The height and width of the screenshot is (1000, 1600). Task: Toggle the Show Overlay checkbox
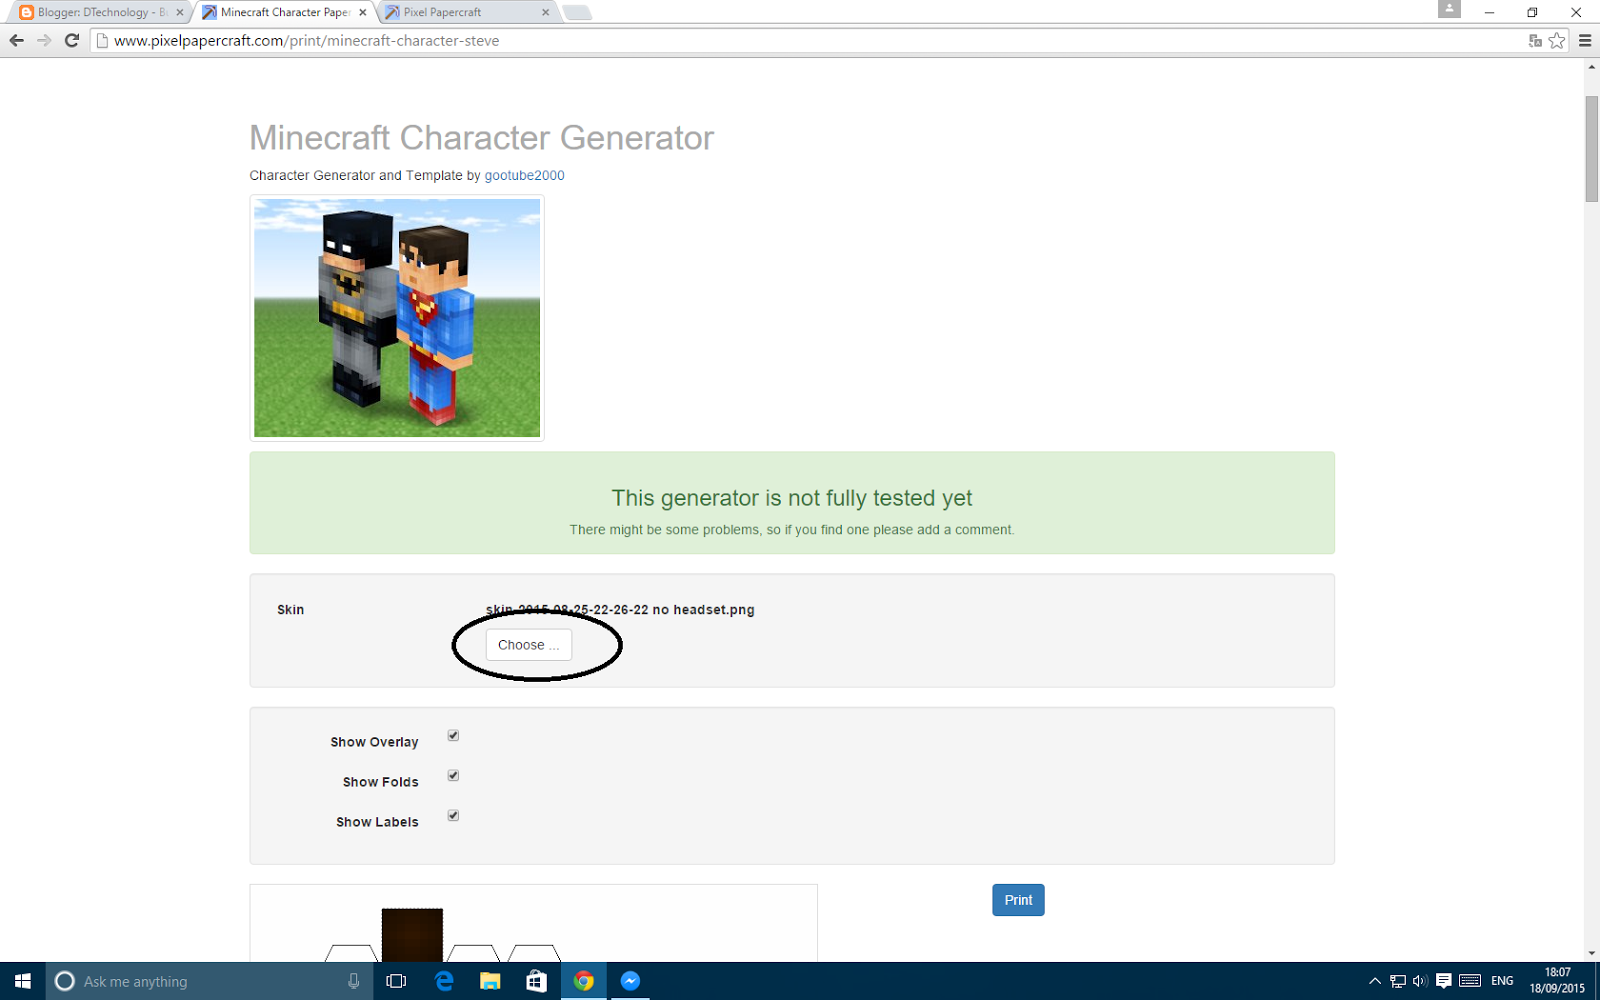[453, 736]
